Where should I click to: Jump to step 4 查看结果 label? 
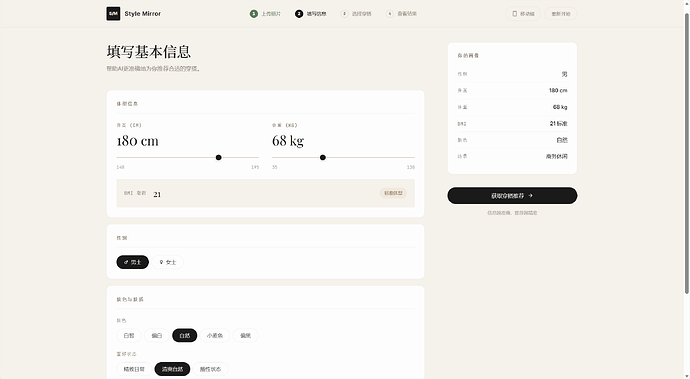pos(407,14)
